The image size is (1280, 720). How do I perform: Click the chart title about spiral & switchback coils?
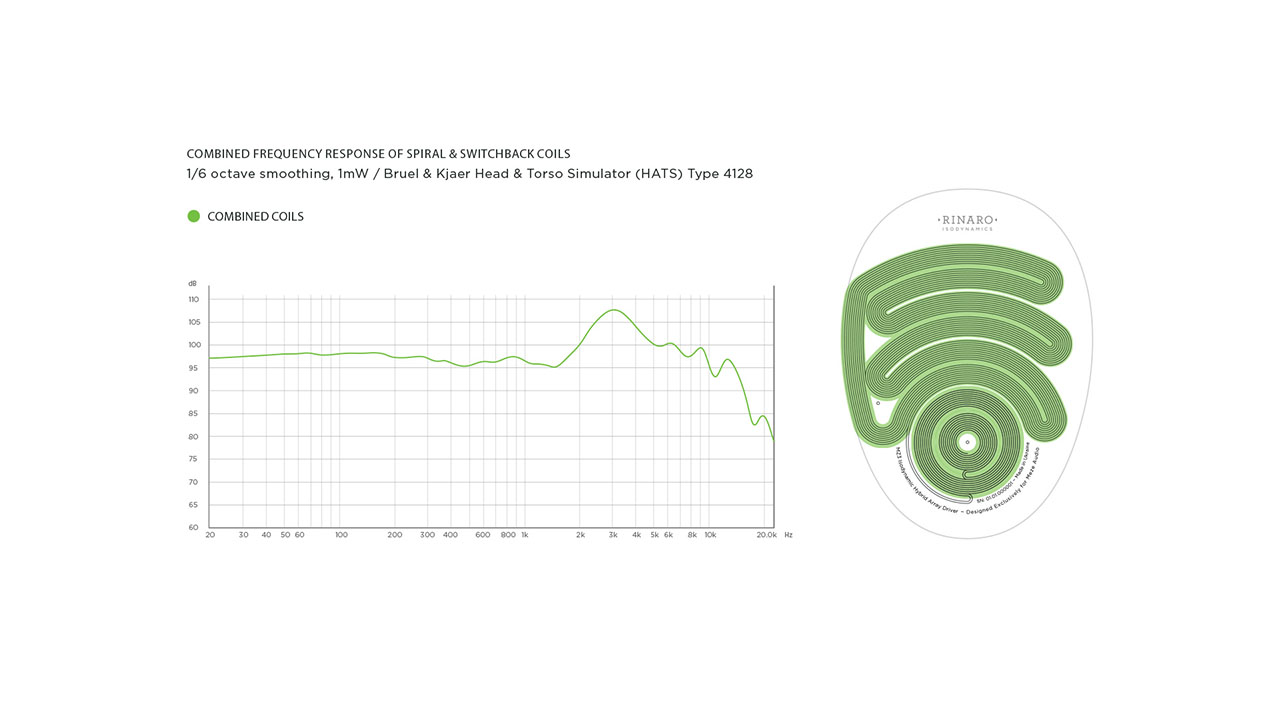pos(378,154)
